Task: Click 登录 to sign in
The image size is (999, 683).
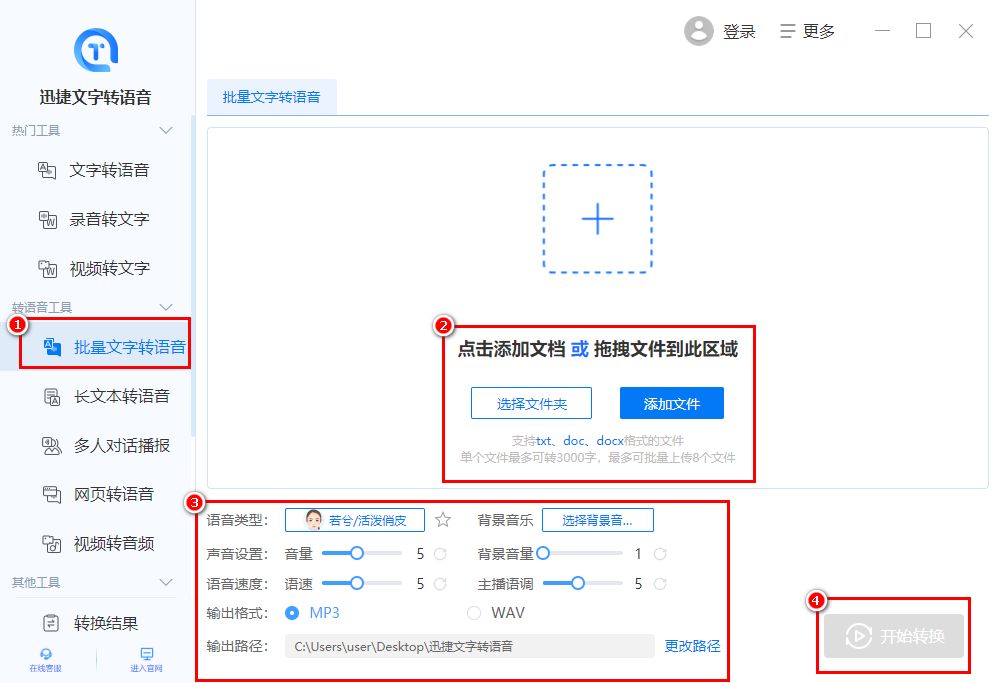Action: 739,31
